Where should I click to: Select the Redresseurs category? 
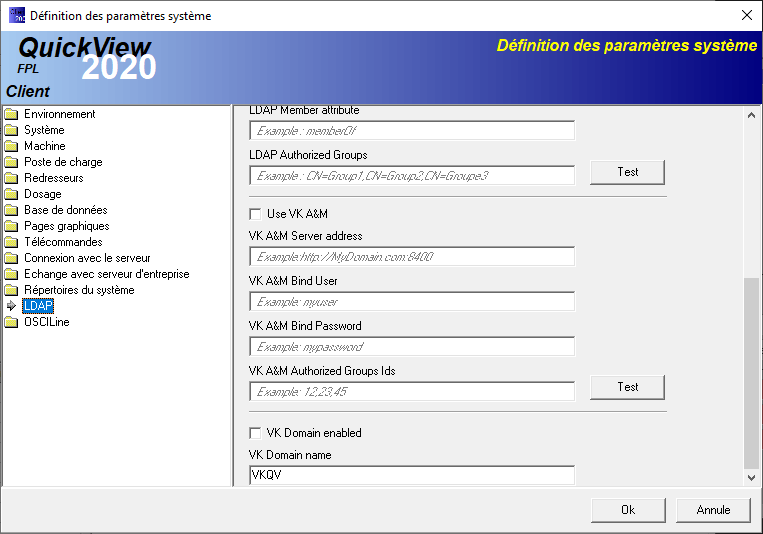[54, 178]
